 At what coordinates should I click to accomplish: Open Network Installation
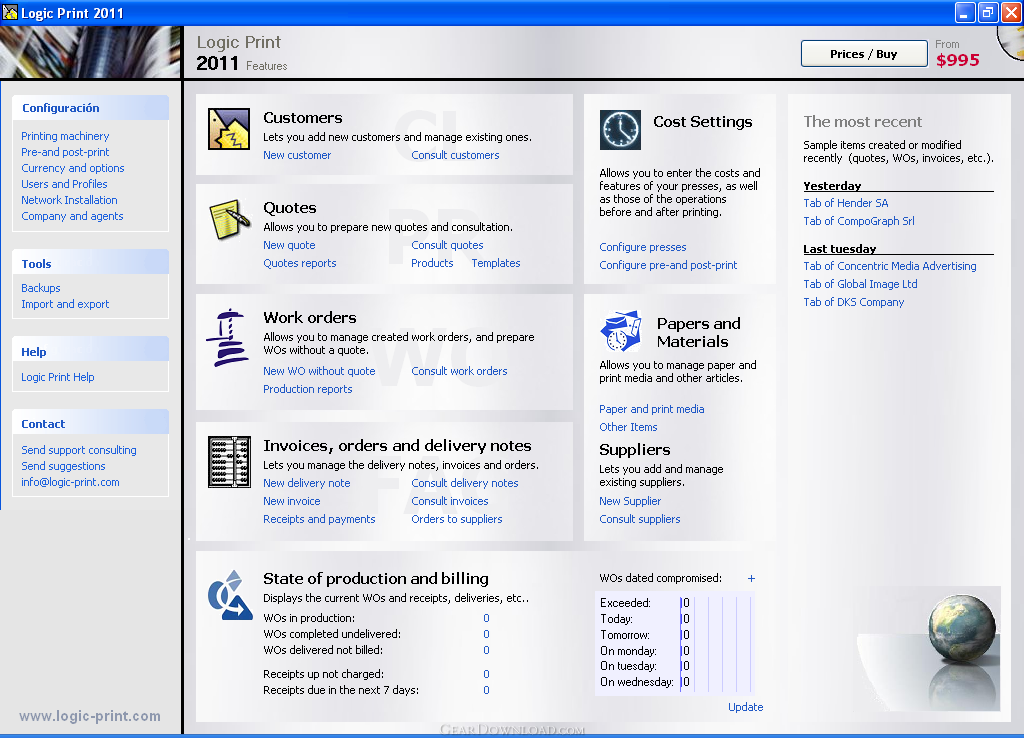[69, 200]
